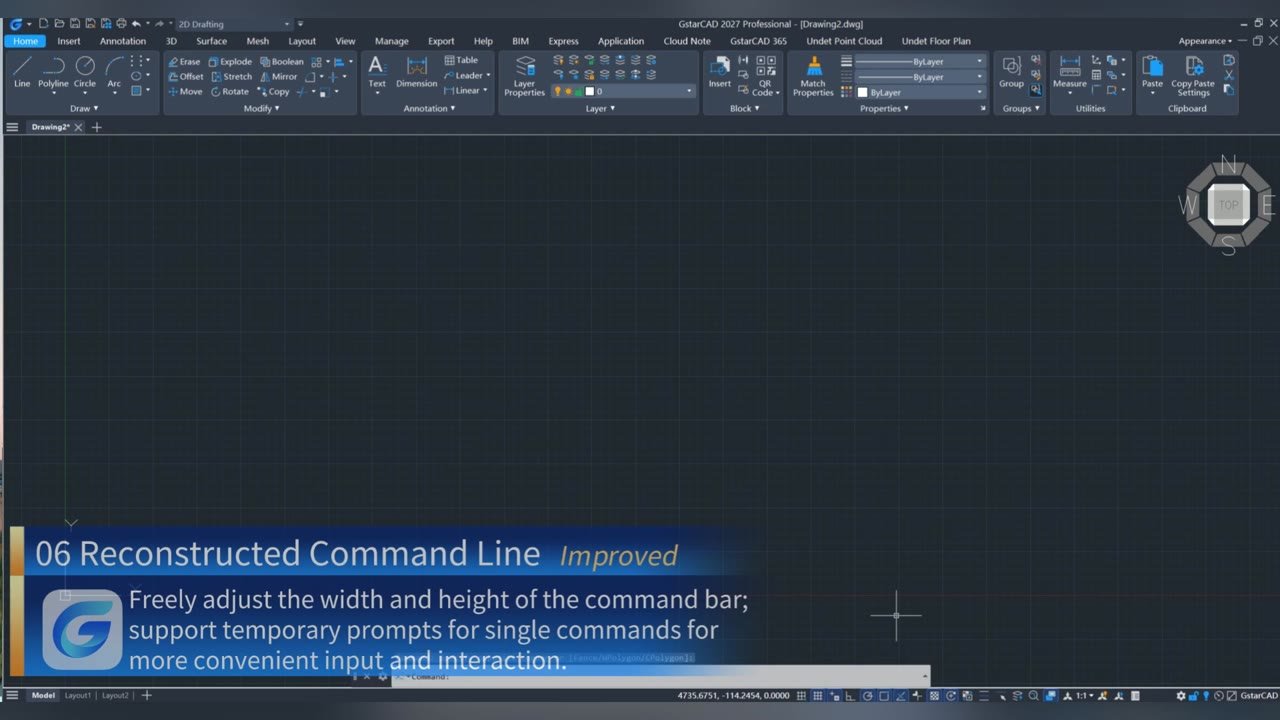
Task: Click the Cut scissors icon in Clipboard
Action: [x=1229, y=75]
